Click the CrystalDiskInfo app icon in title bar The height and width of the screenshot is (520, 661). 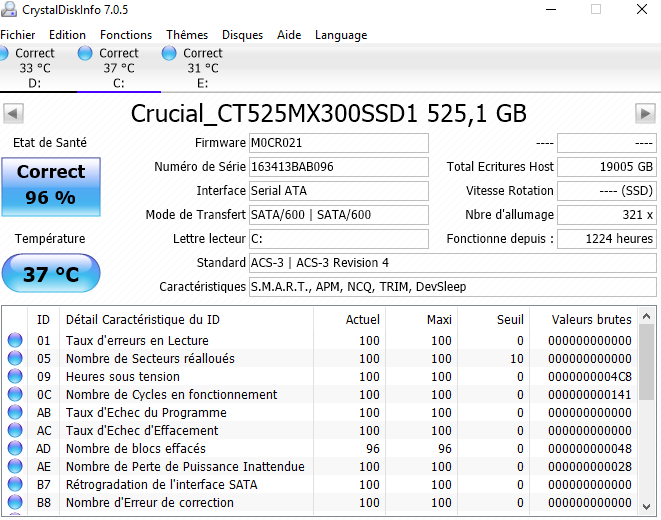[10, 10]
